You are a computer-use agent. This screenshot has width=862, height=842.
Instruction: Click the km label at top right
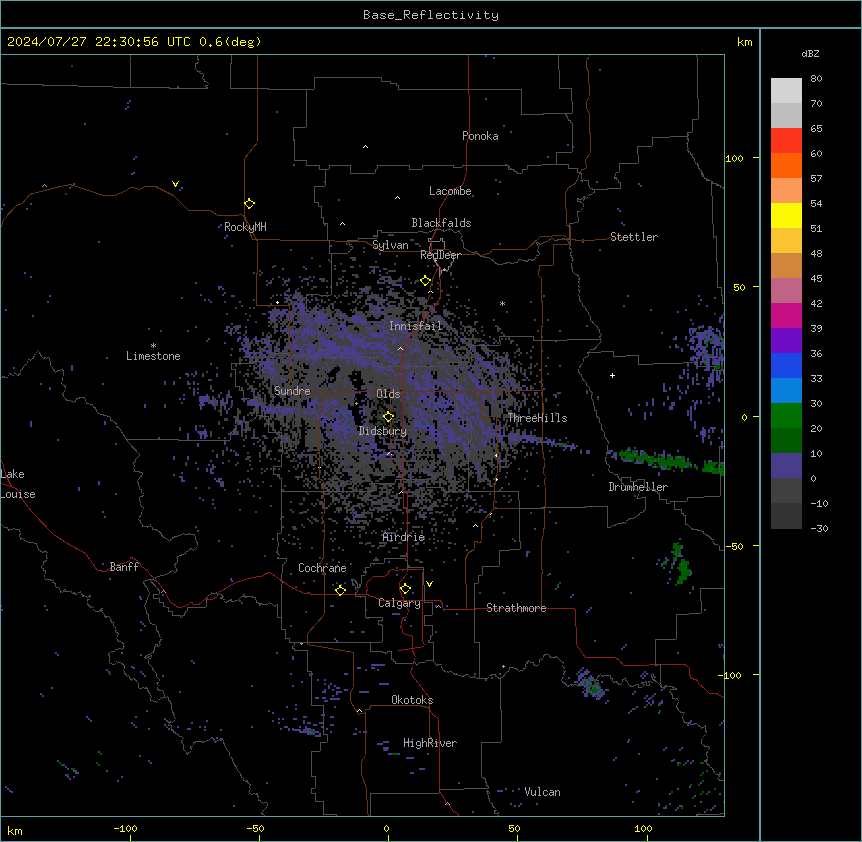click(744, 42)
